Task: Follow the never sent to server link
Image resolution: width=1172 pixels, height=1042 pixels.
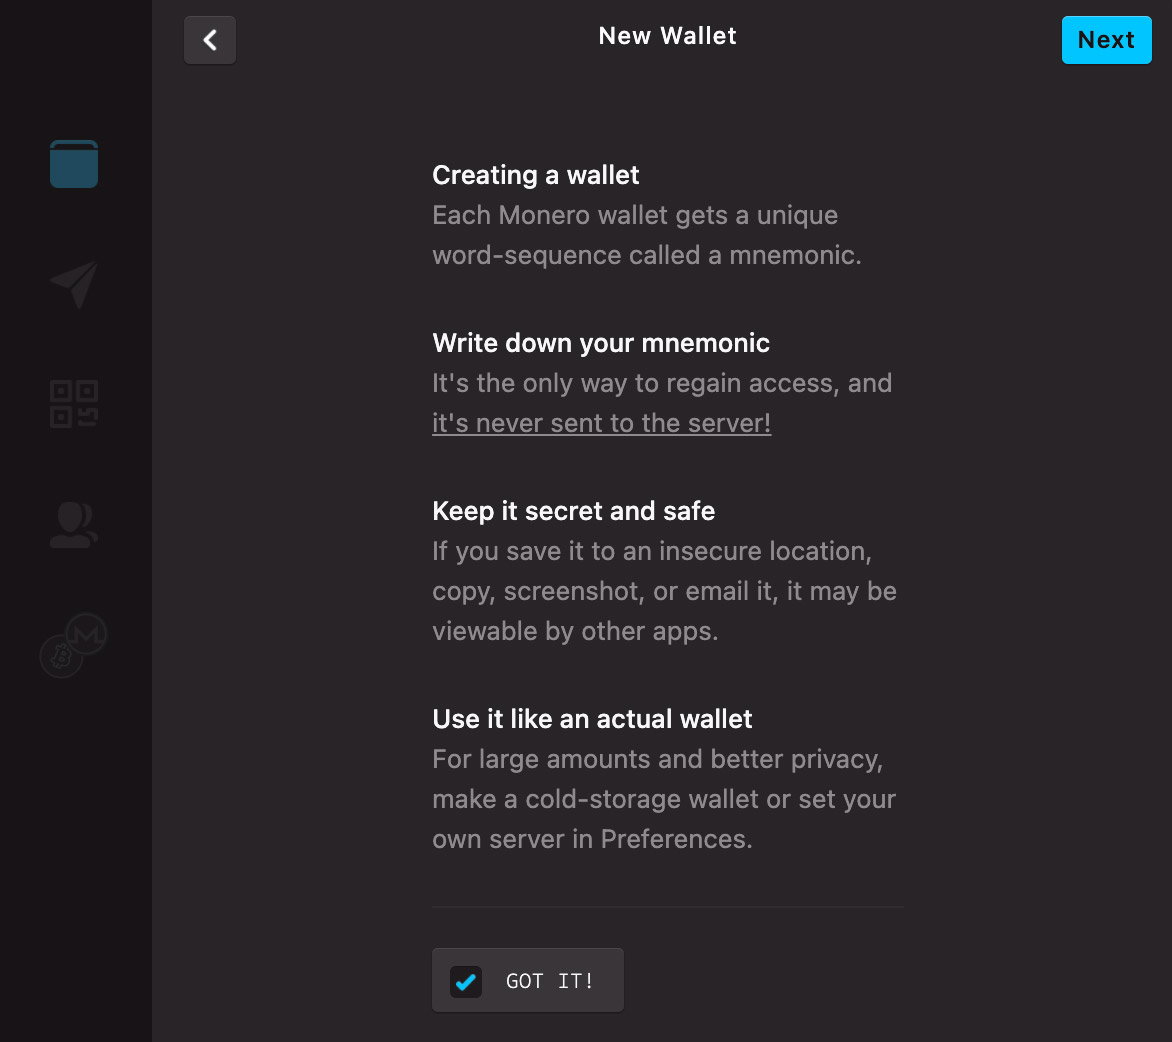Action: (x=602, y=423)
